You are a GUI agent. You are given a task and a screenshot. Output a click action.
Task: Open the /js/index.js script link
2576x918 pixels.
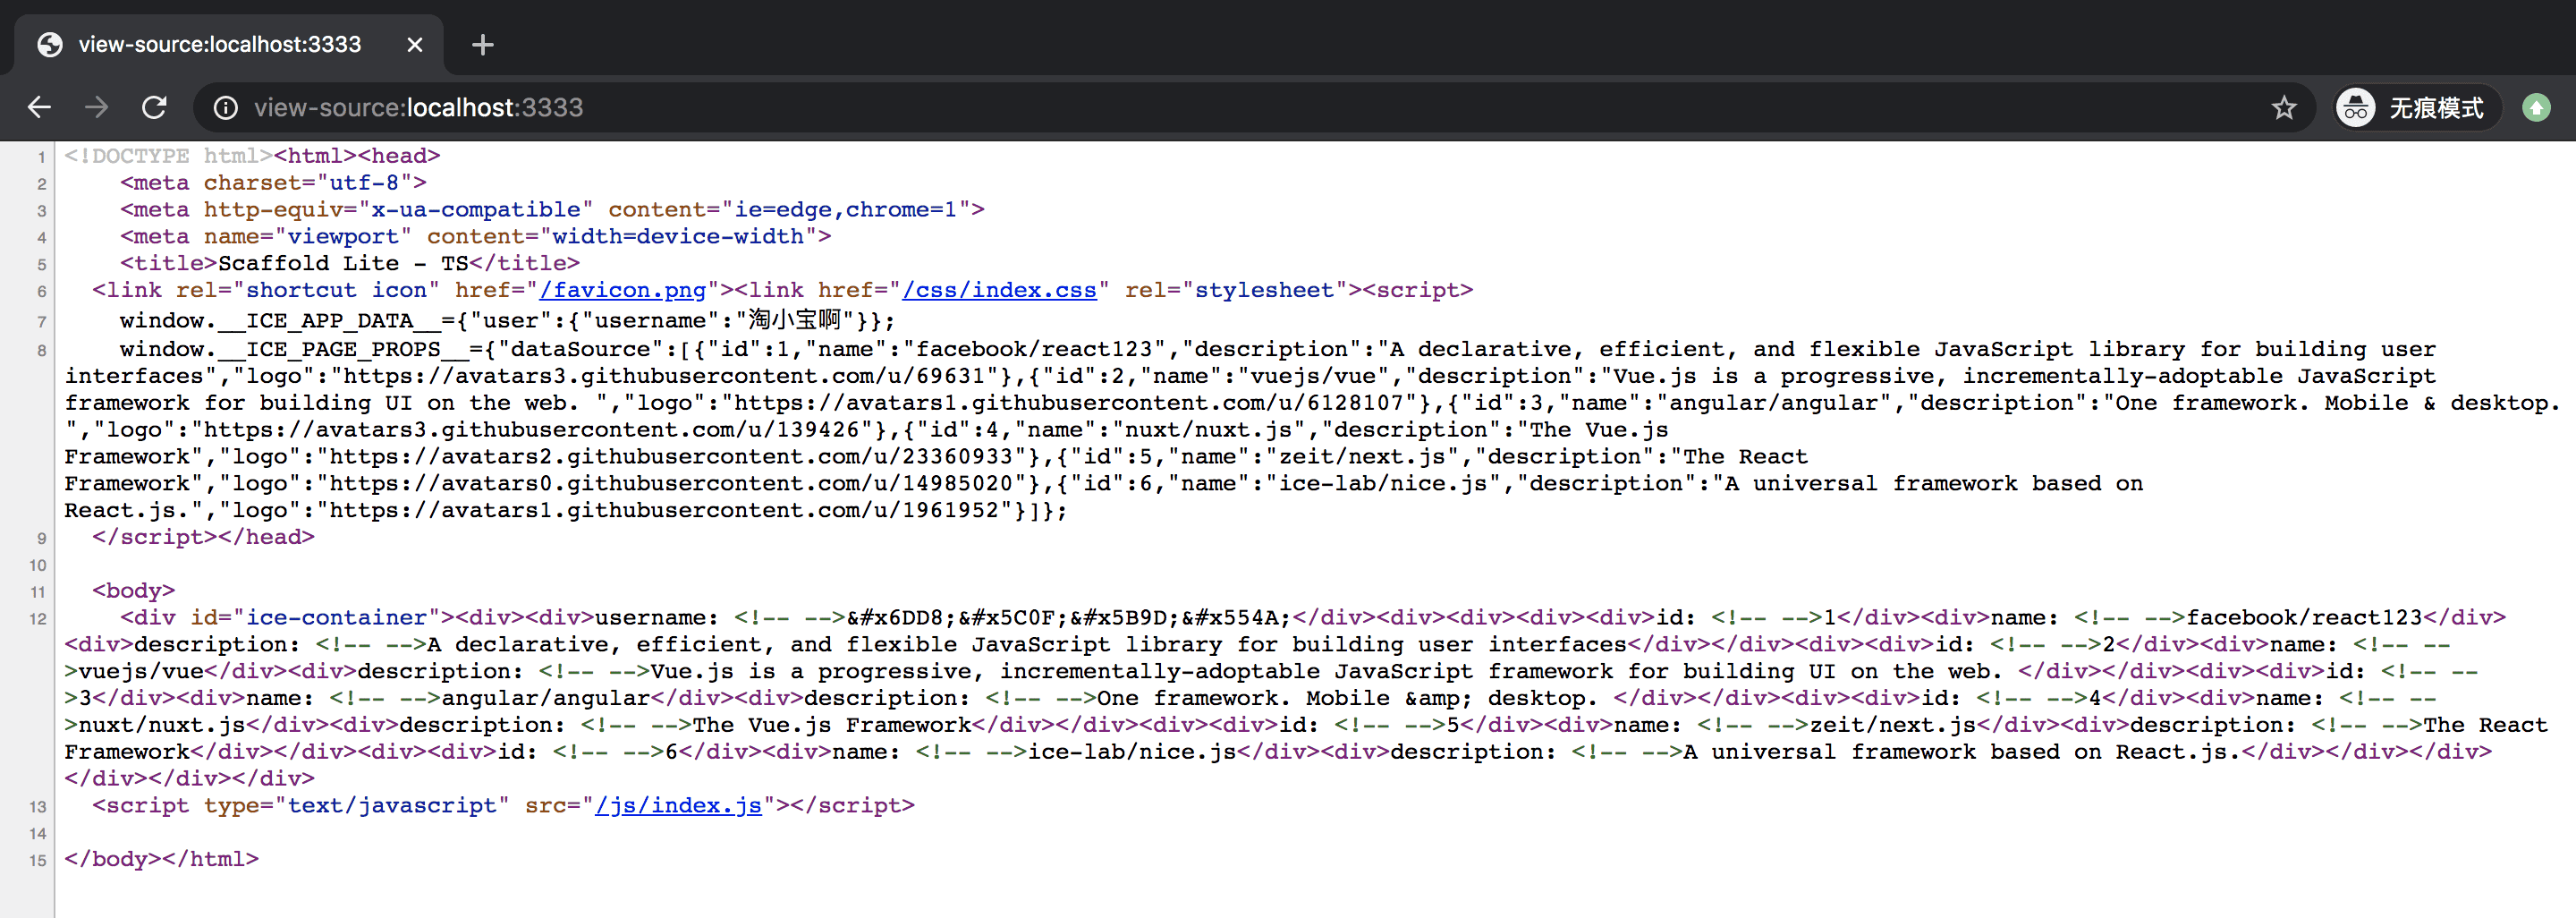(x=678, y=805)
